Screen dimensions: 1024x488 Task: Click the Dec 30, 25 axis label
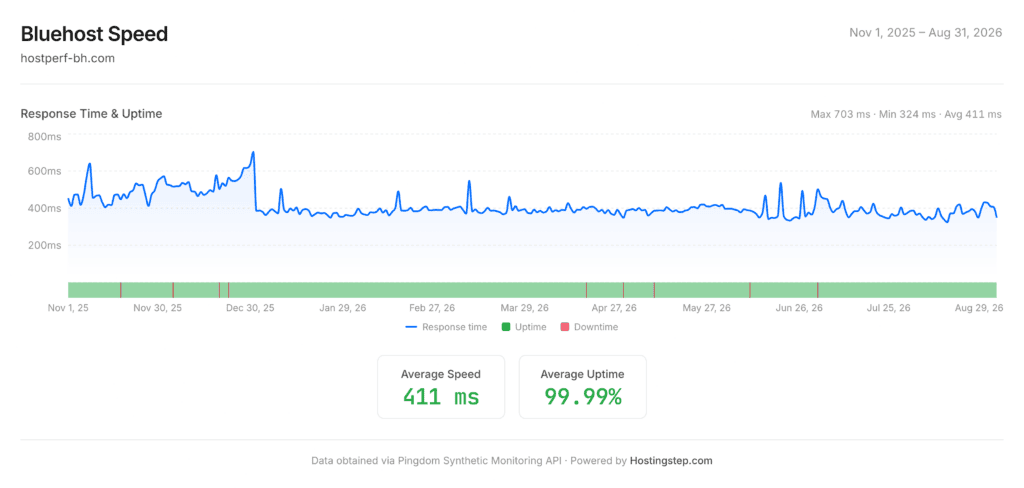(x=250, y=308)
